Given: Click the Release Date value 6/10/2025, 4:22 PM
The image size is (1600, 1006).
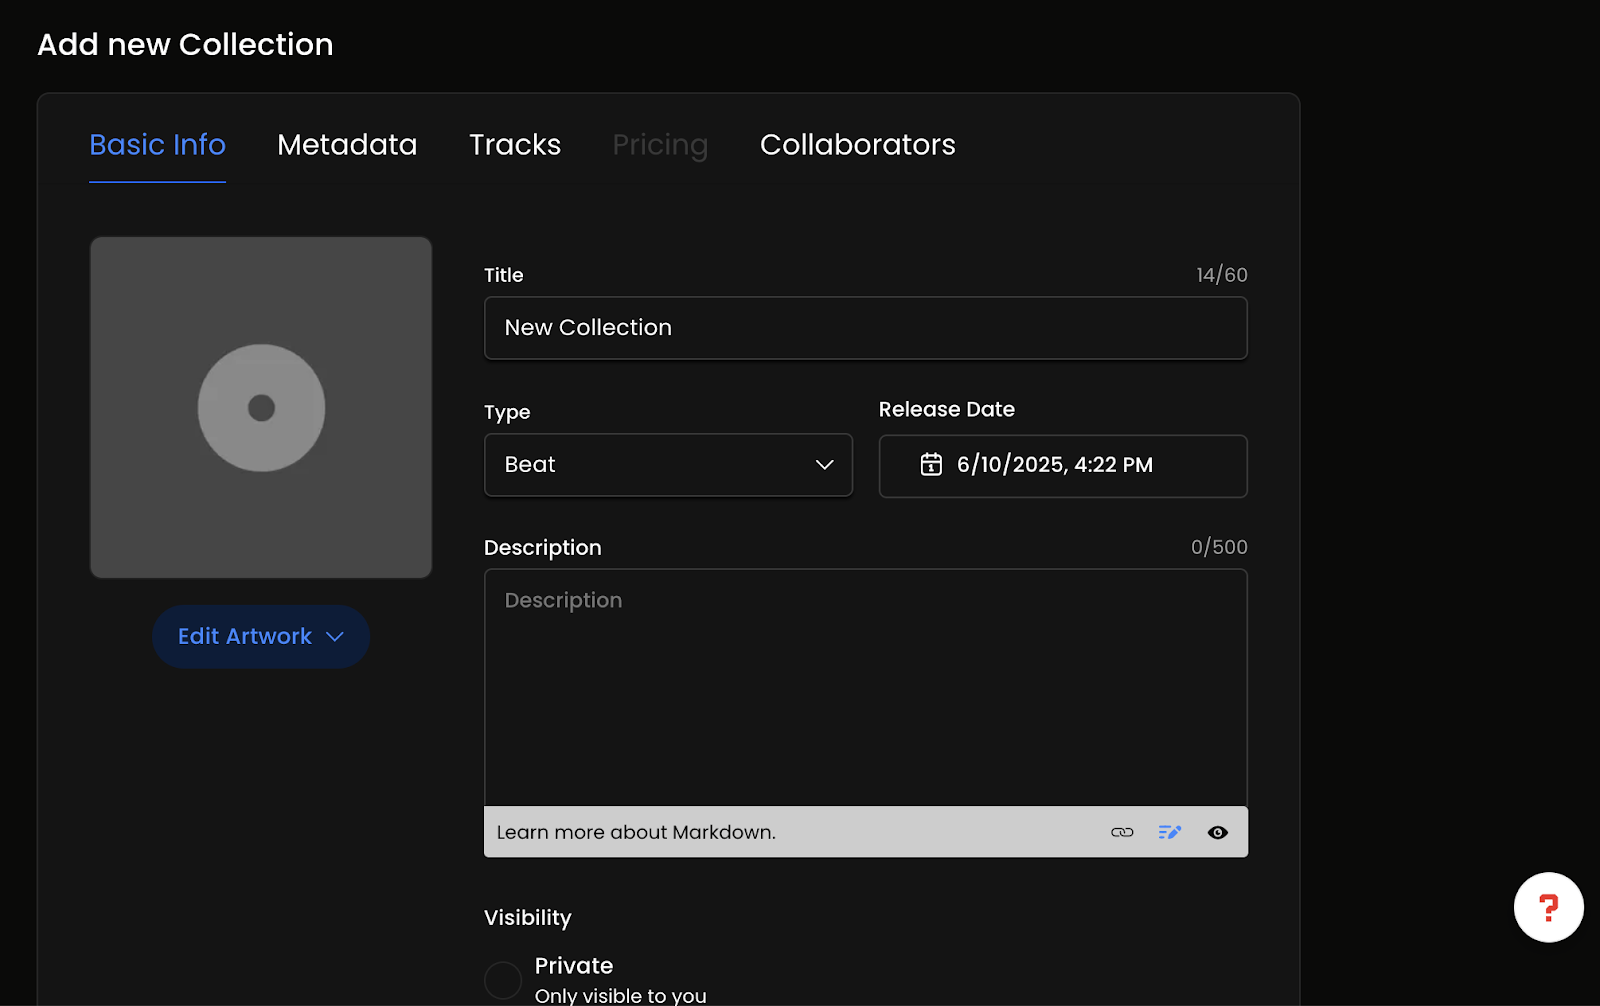Looking at the screenshot, I should (x=1054, y=465).
